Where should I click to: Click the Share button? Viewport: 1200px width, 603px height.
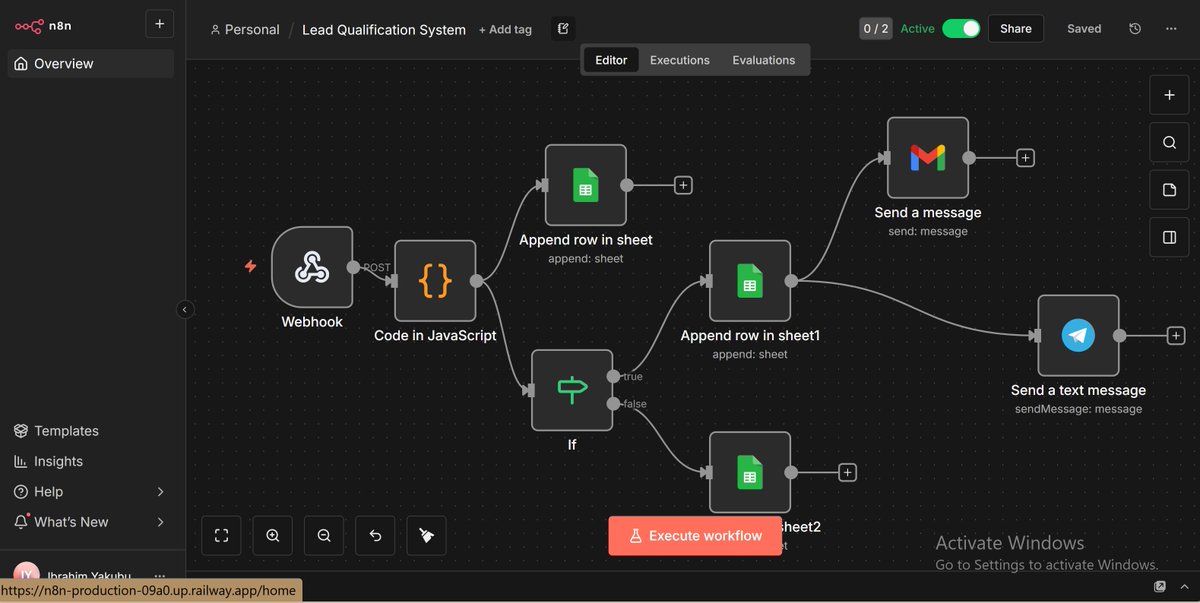tap(1016, 29)
